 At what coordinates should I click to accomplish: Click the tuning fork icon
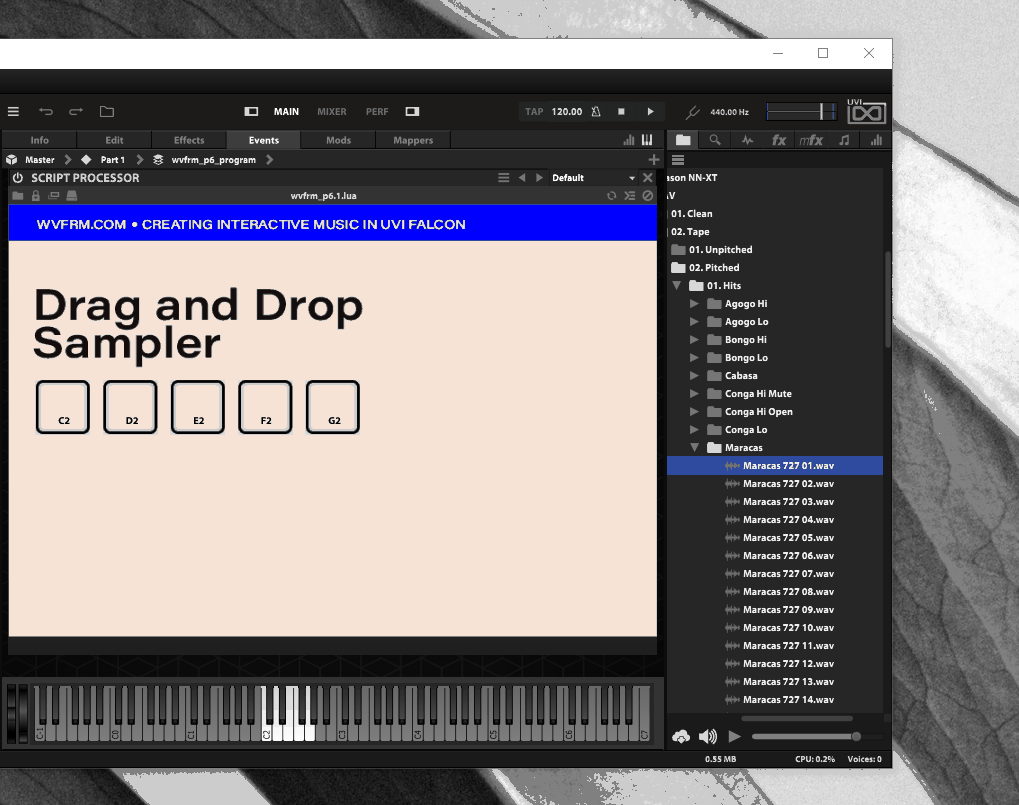692,112
